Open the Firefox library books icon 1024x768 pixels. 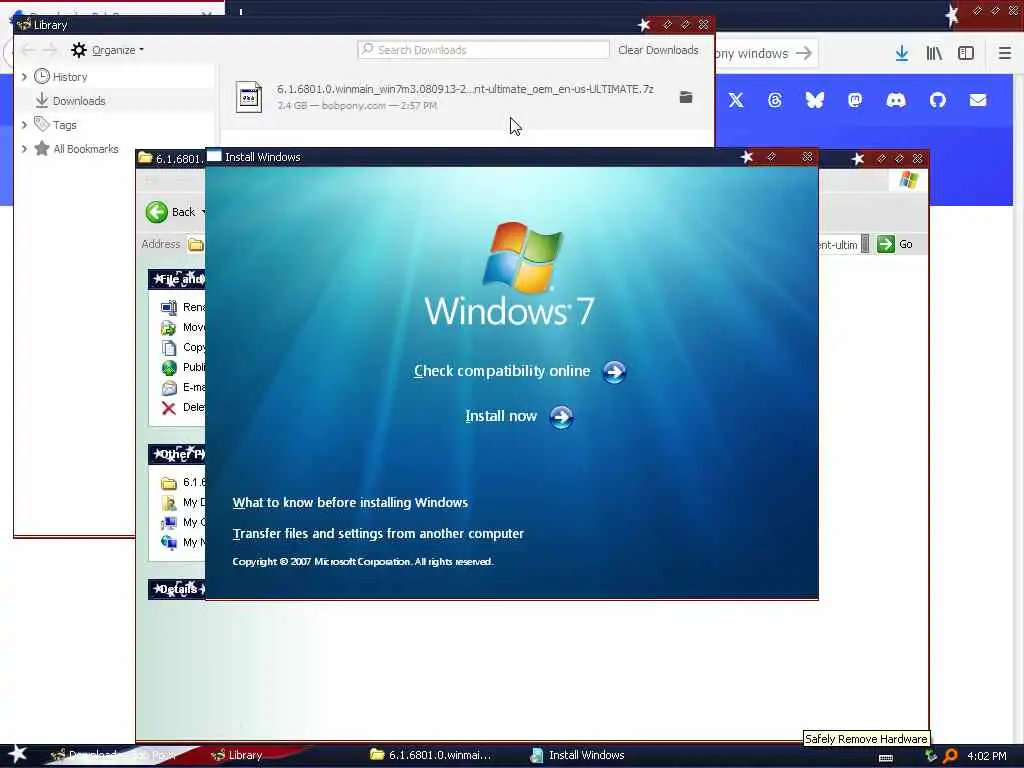[x=935, y=54]
